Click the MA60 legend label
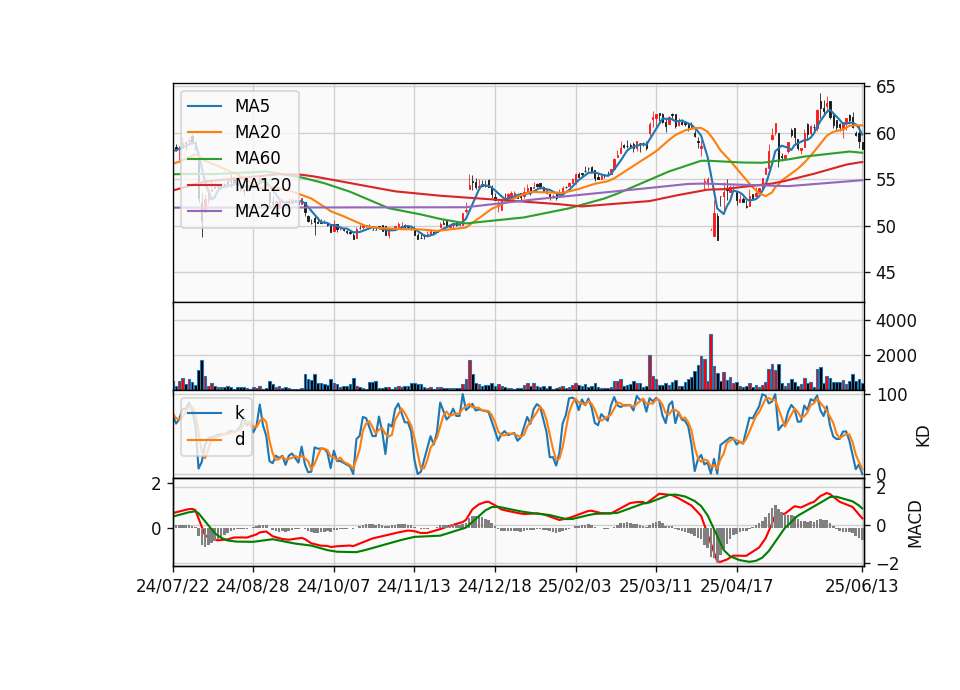960x690 pixels. click(257, 158)
